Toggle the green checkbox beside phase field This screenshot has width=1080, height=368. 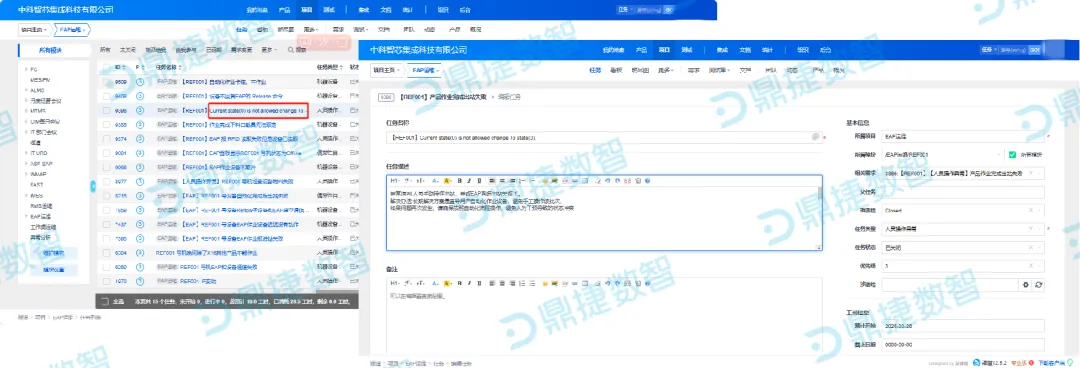coord(1012,154)
